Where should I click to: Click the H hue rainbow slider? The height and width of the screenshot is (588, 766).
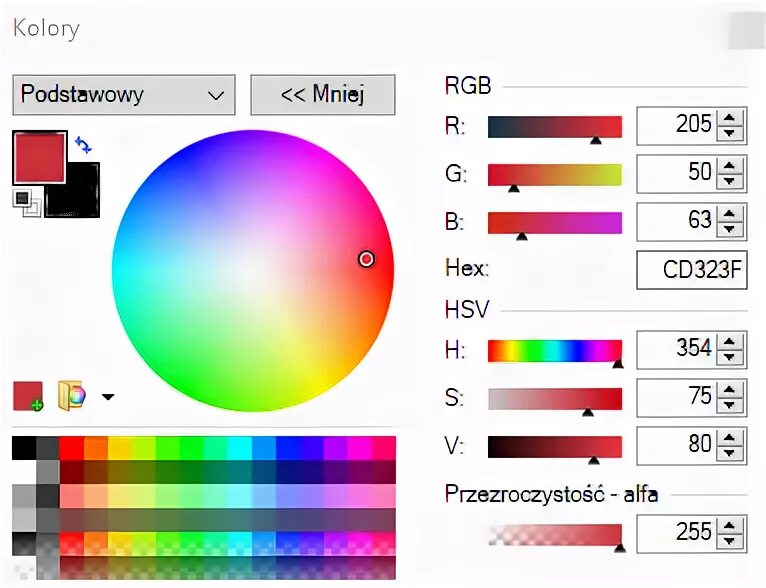(x=555, y=351)
